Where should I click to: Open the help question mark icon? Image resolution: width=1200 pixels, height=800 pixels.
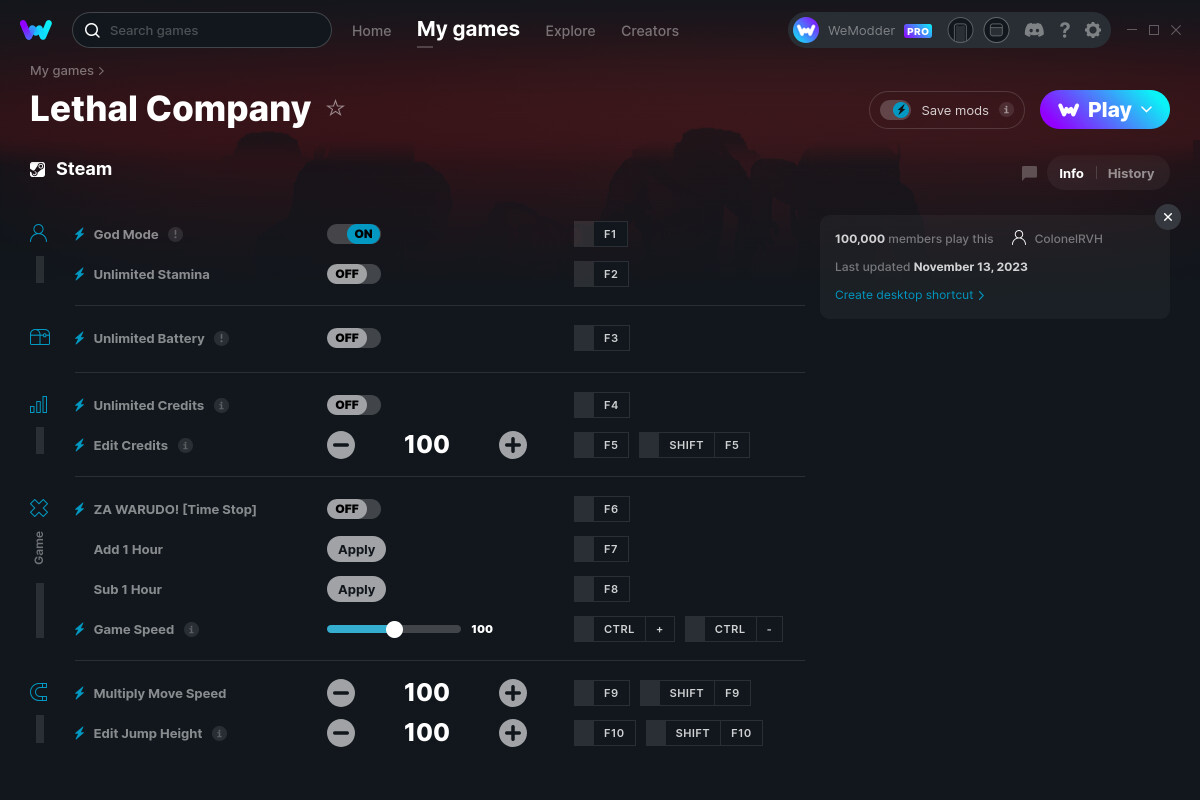(1065, 30)
